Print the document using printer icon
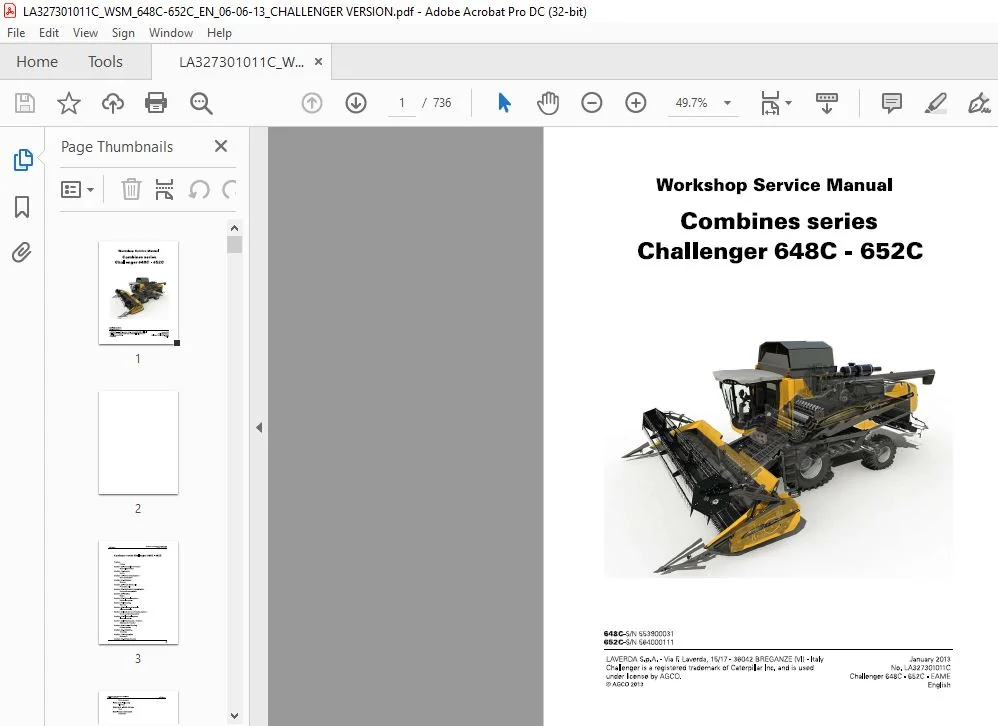This screenshot has width=998, height=726. pyautogui.click(x=156, y=103)
